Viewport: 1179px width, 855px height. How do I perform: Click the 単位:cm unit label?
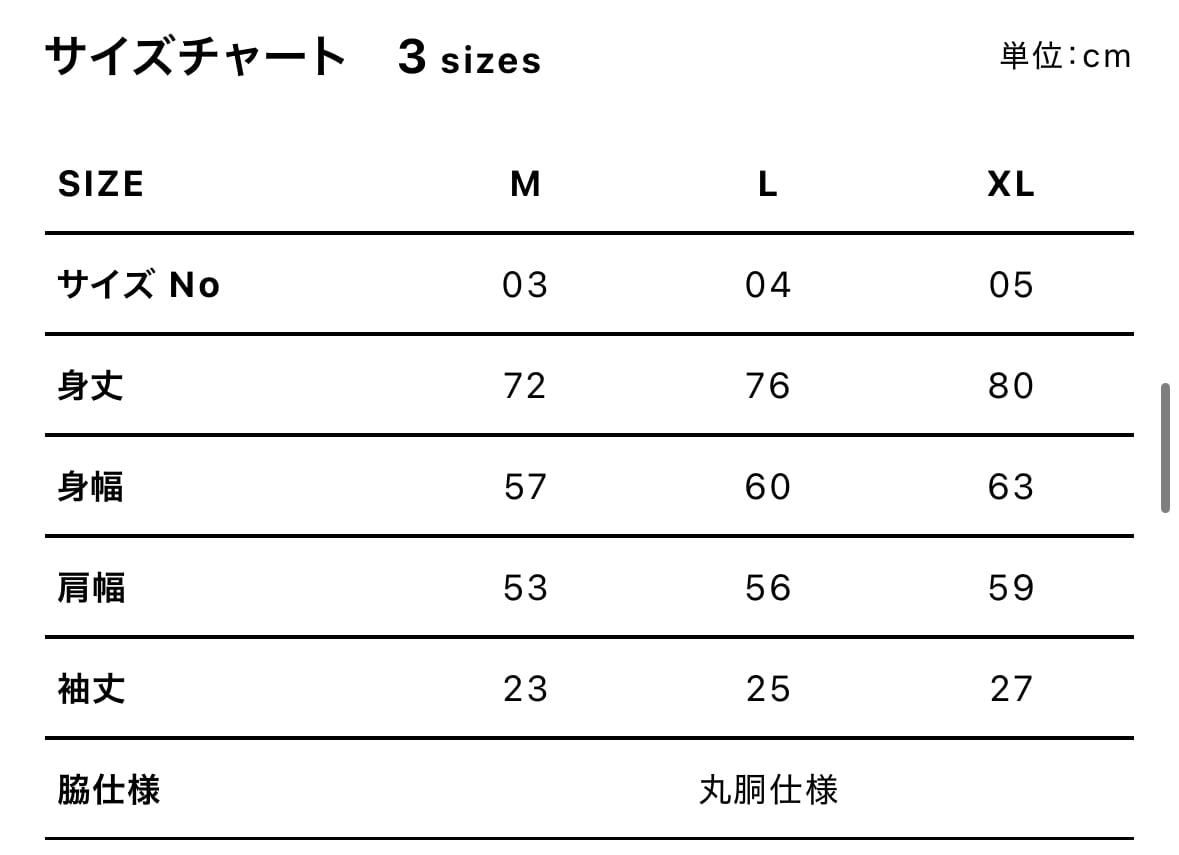[x=1065, y=56]
